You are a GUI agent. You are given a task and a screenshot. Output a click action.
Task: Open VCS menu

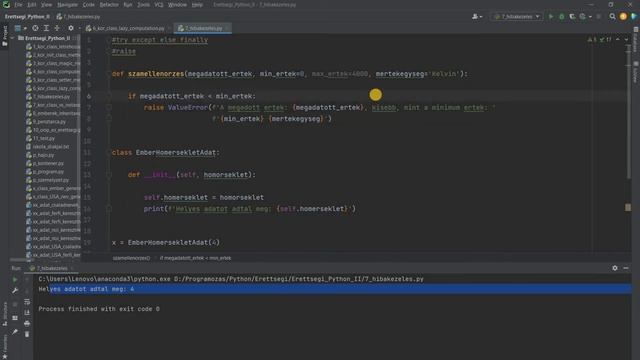(159, 5)
